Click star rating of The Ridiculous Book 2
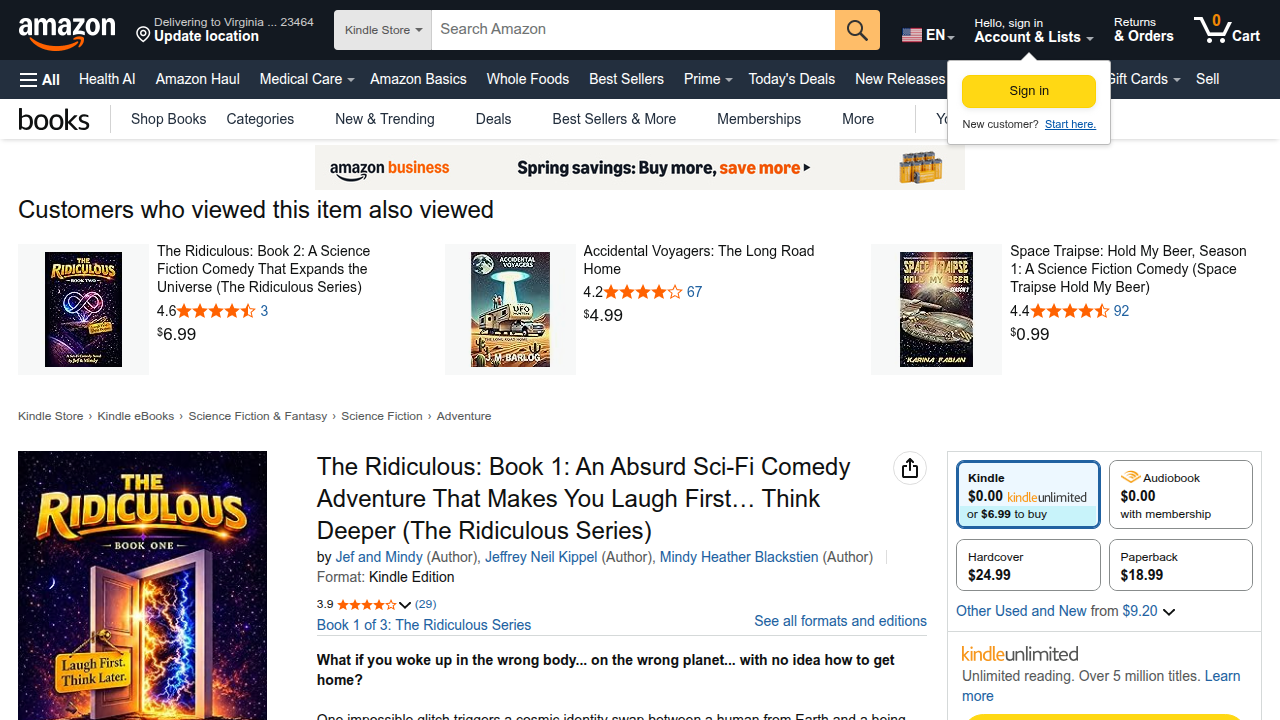 click(x=216, y=311)
